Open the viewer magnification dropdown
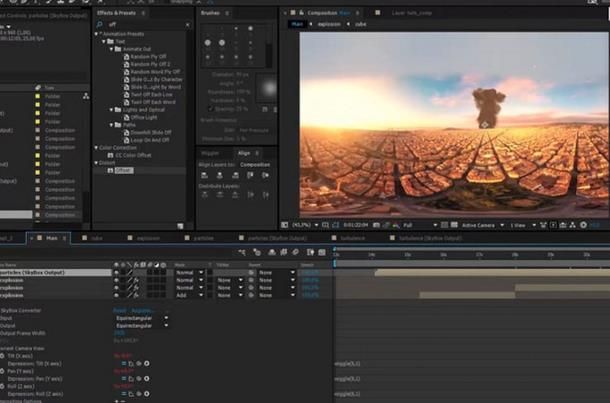610x403 pixels. tap(305, 225)
